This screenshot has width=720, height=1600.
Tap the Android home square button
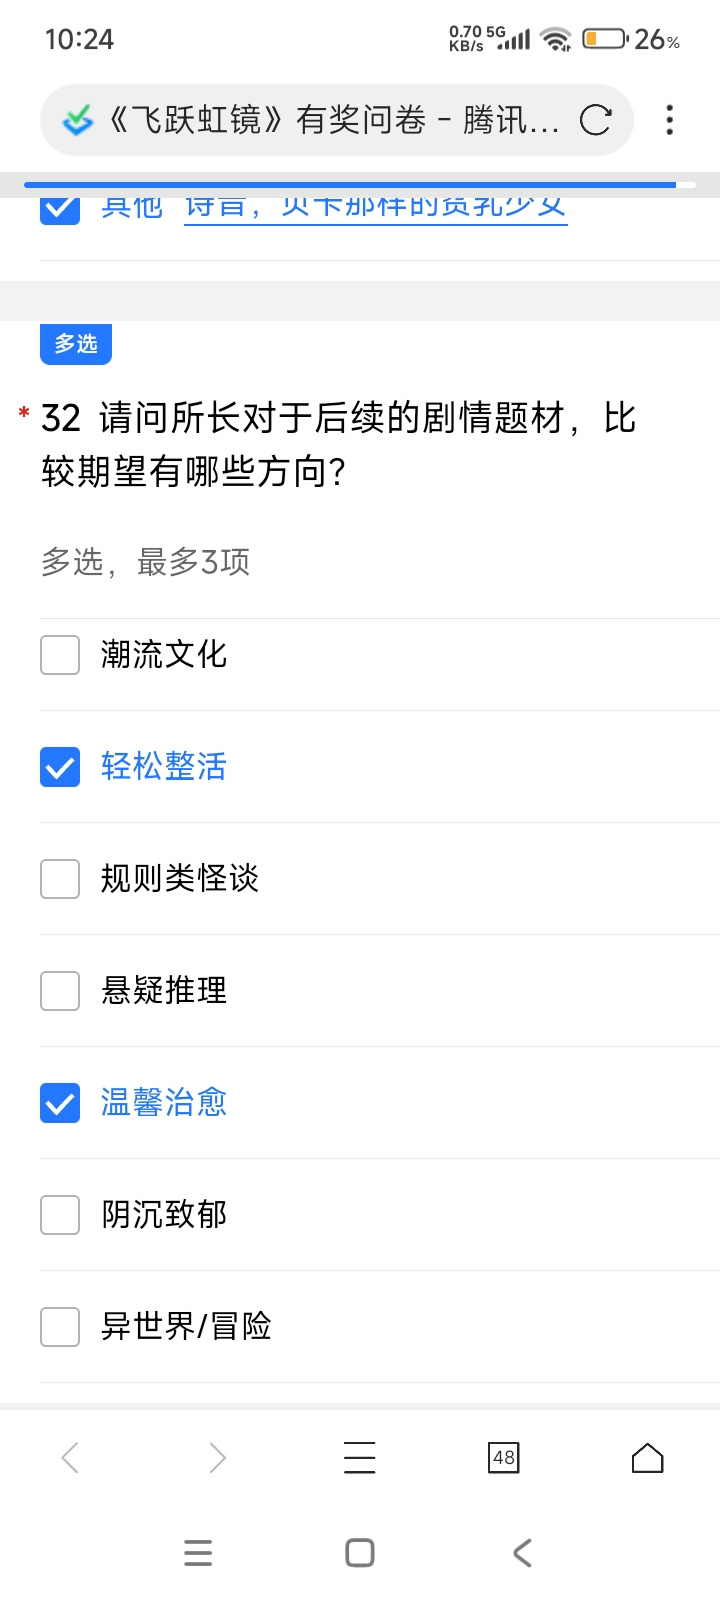[x=360, y=1553]
